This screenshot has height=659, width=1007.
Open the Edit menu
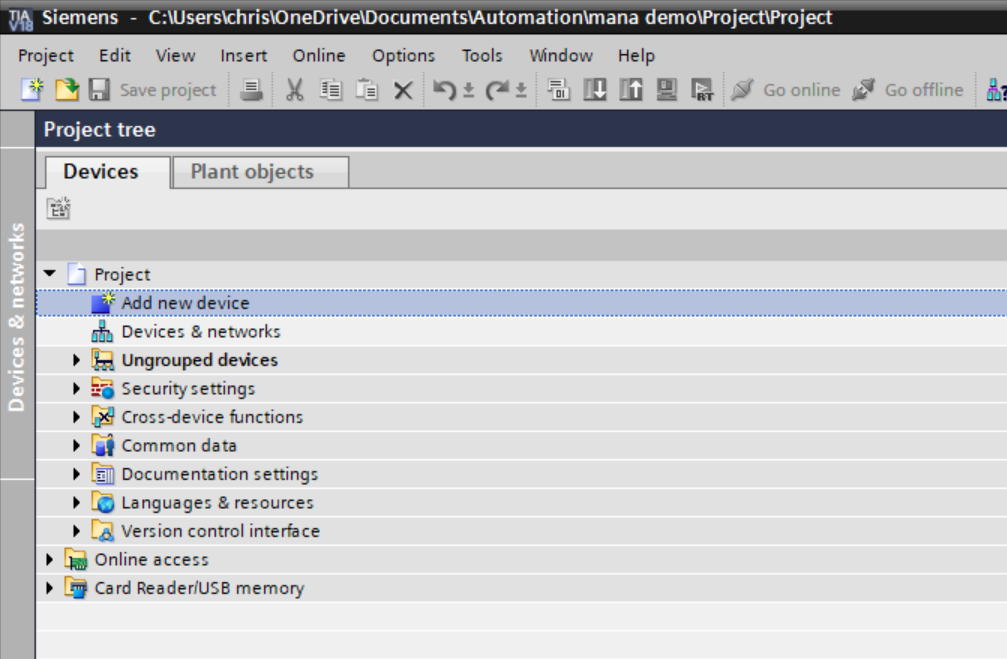pos(115,56)
